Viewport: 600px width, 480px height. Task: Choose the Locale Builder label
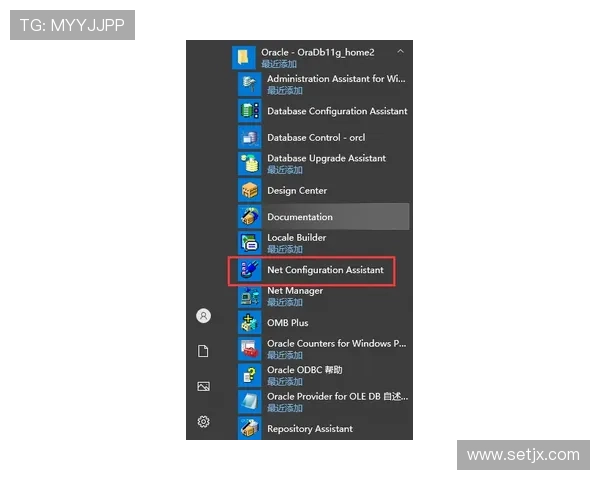click(297, 238)
